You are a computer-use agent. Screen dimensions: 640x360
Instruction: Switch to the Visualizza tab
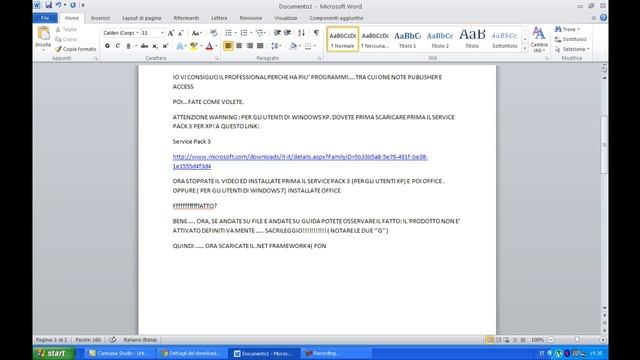[x=286, y=18]
